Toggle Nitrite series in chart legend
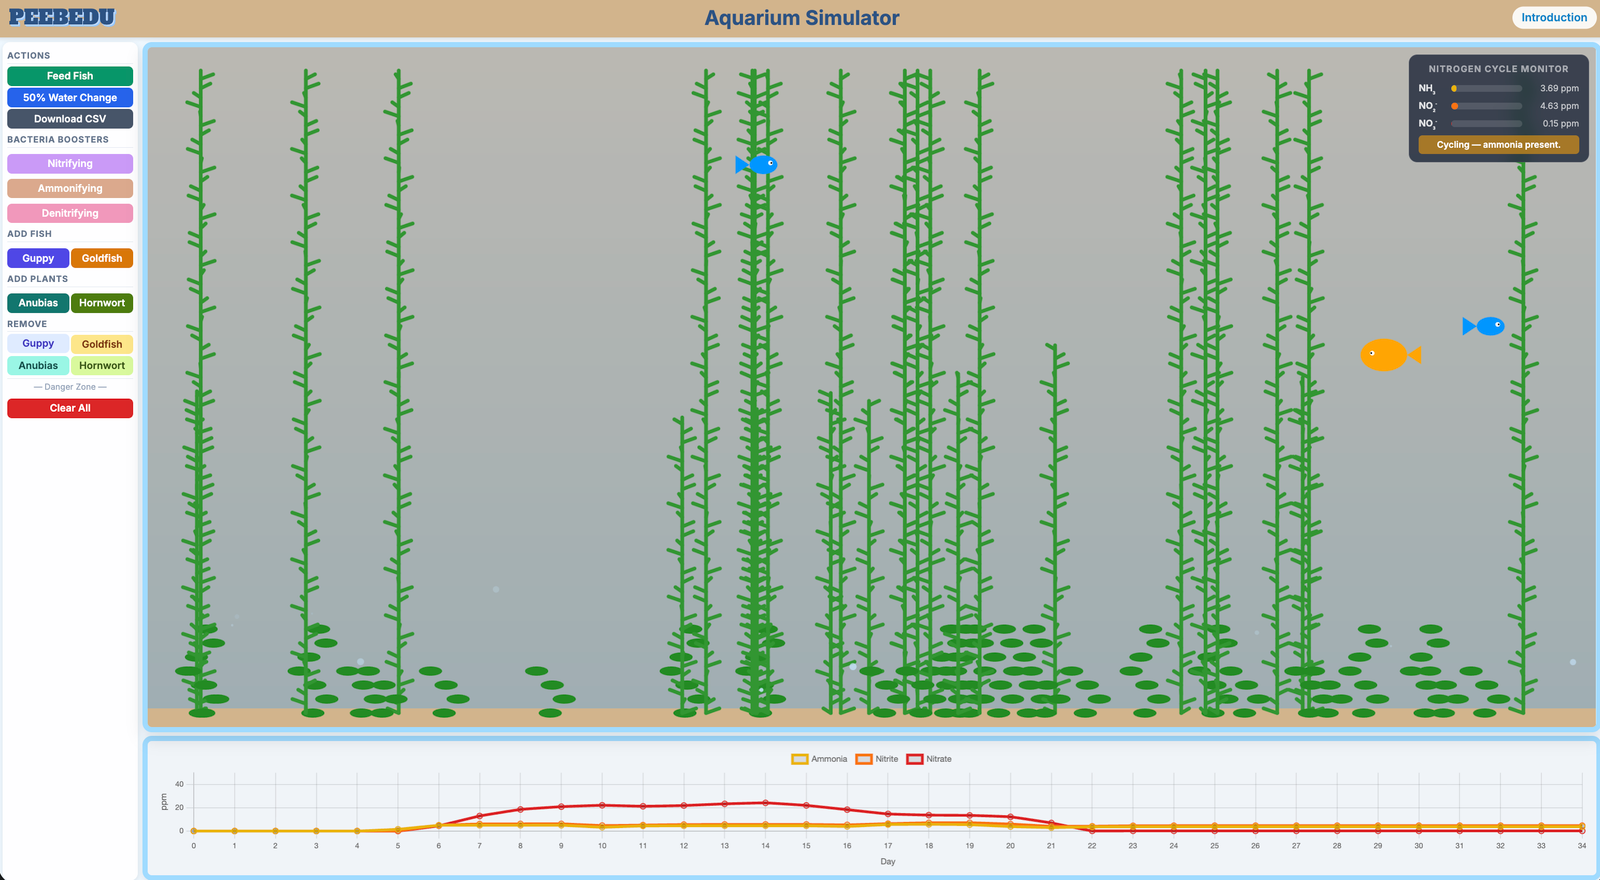 tap(877, 759)
